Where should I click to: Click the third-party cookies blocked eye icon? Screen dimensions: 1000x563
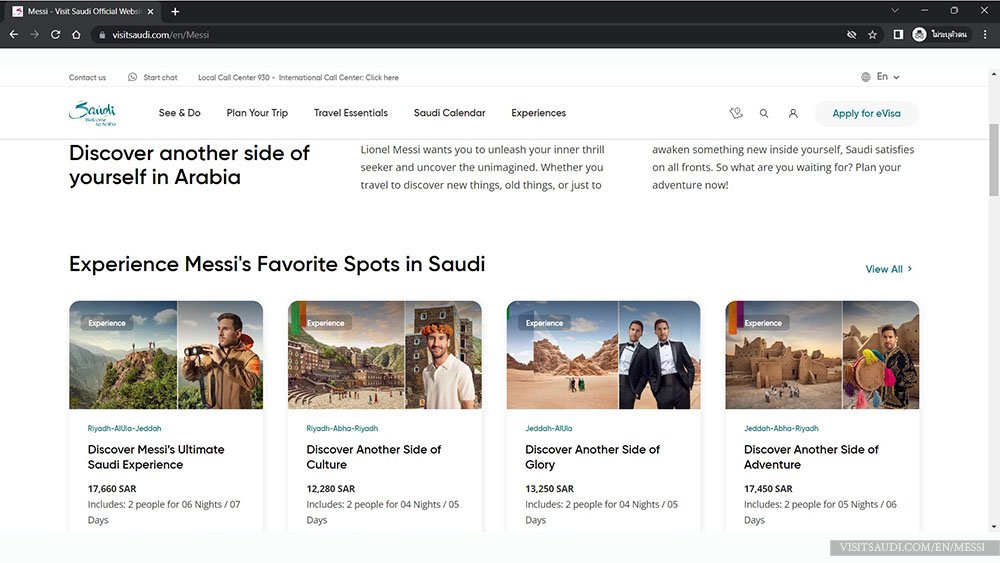[x=851, y=34]
